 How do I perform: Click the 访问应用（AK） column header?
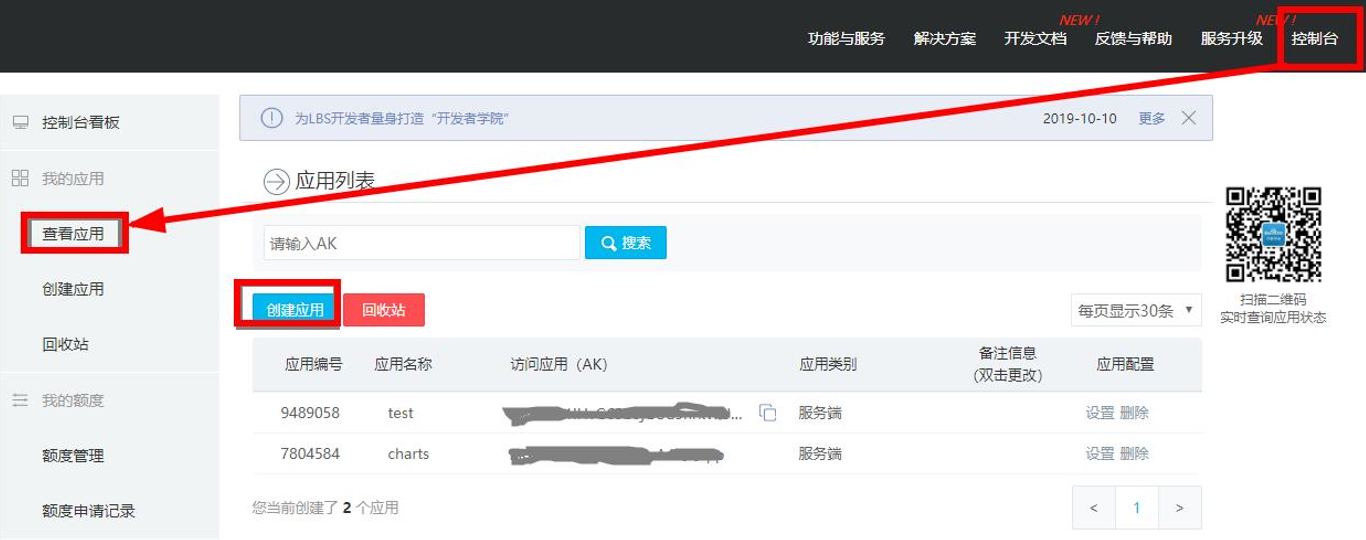click(558, 364)
